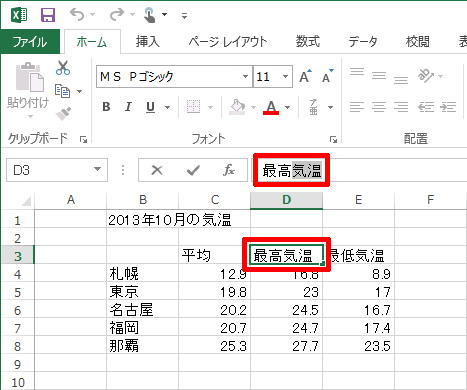Cut selection with scissors icon
Image resolution: width=467 pixels, height=390 pixels.
[x=63, y=68]
